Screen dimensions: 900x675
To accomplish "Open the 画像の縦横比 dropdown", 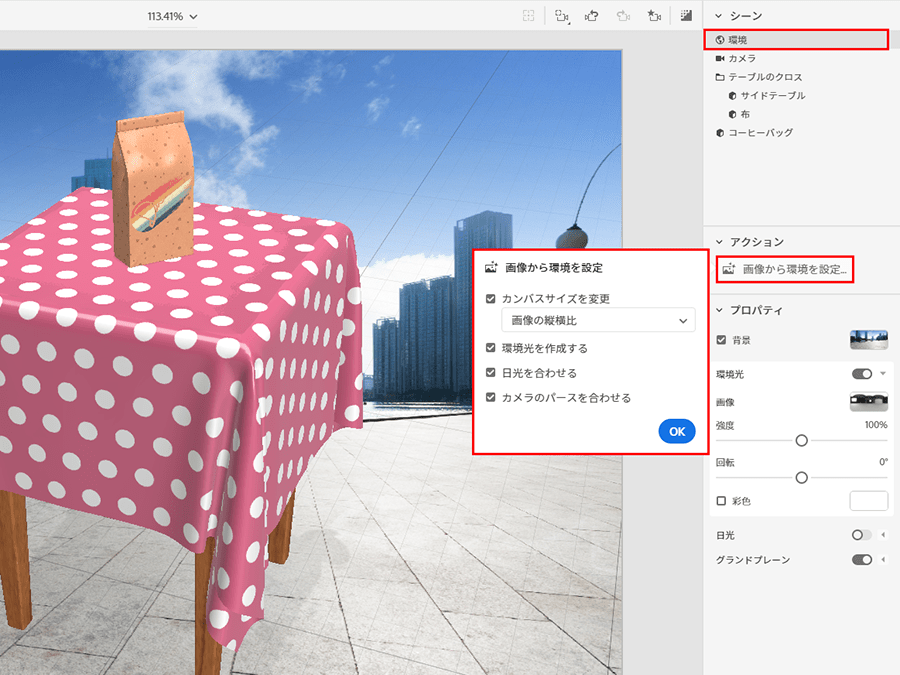I will [598, 320].
